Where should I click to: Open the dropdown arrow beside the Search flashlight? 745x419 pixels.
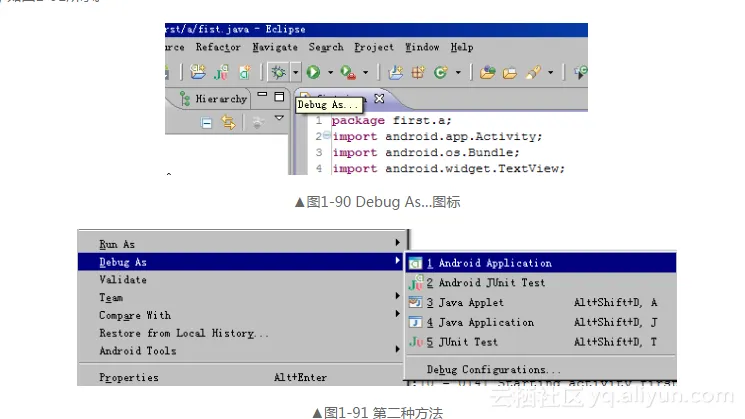point(550,73)
